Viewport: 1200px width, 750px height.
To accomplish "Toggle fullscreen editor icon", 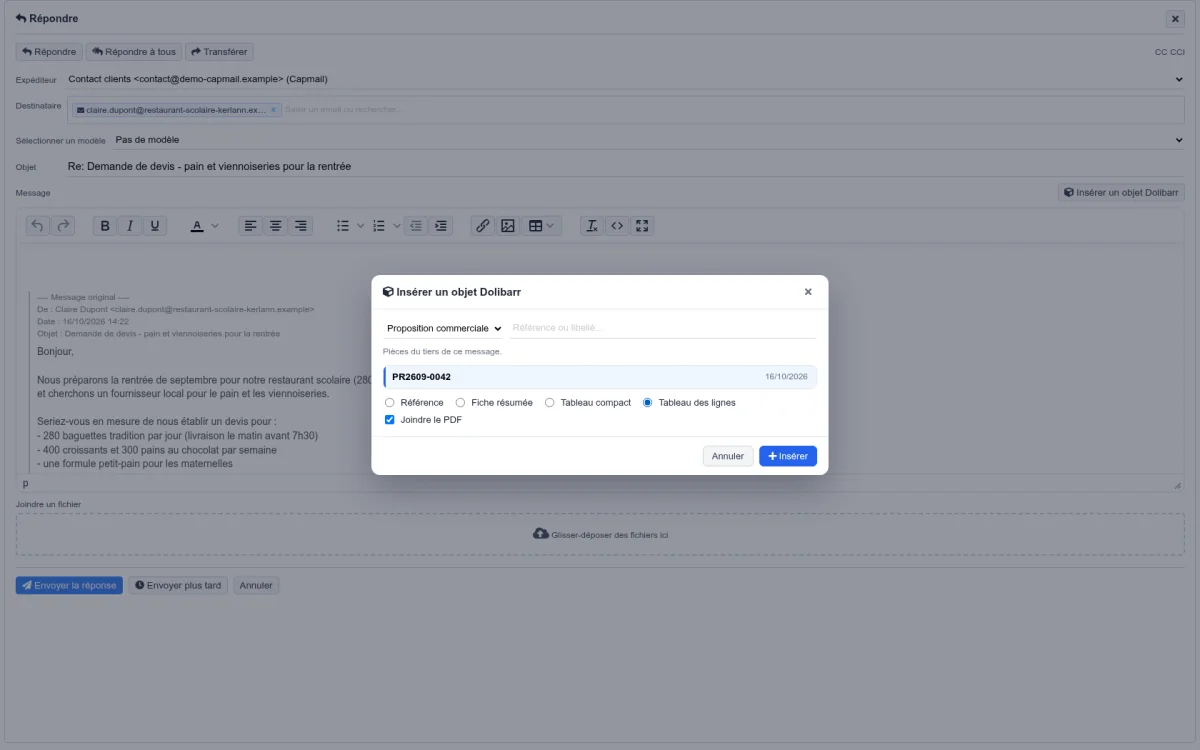I will click(x=643, y=226).
